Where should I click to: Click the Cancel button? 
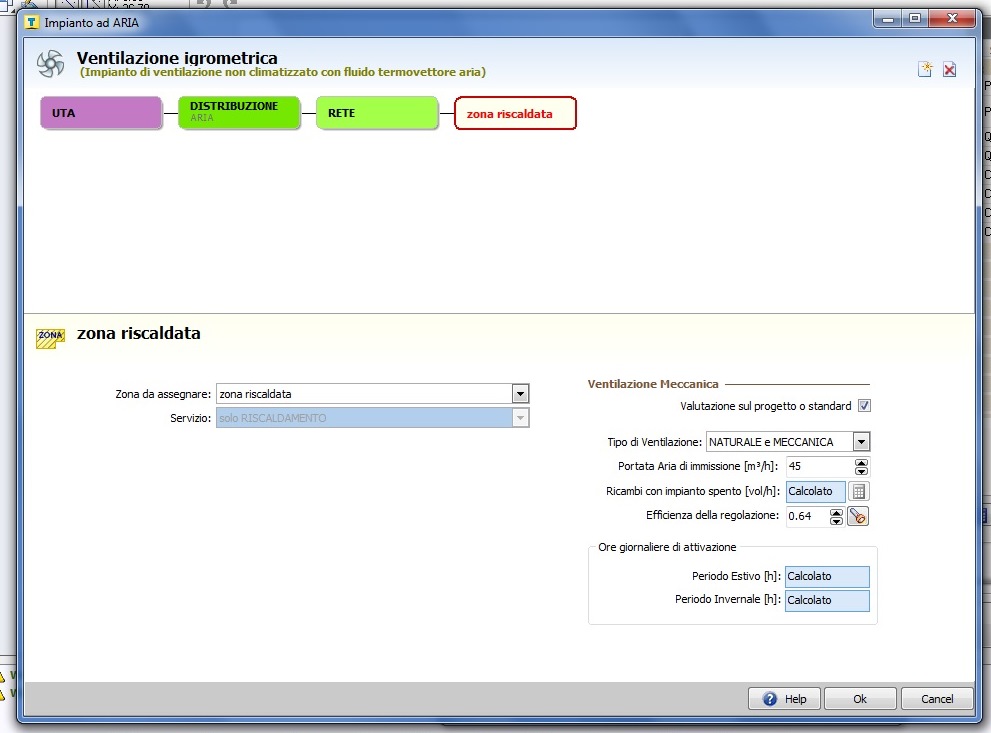[937, 699]
